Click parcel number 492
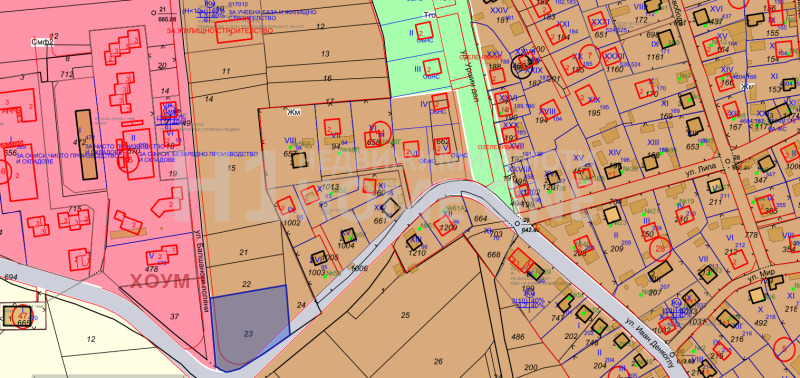The width and height of the screenshot is (800, 378). (x=761, y=322)
